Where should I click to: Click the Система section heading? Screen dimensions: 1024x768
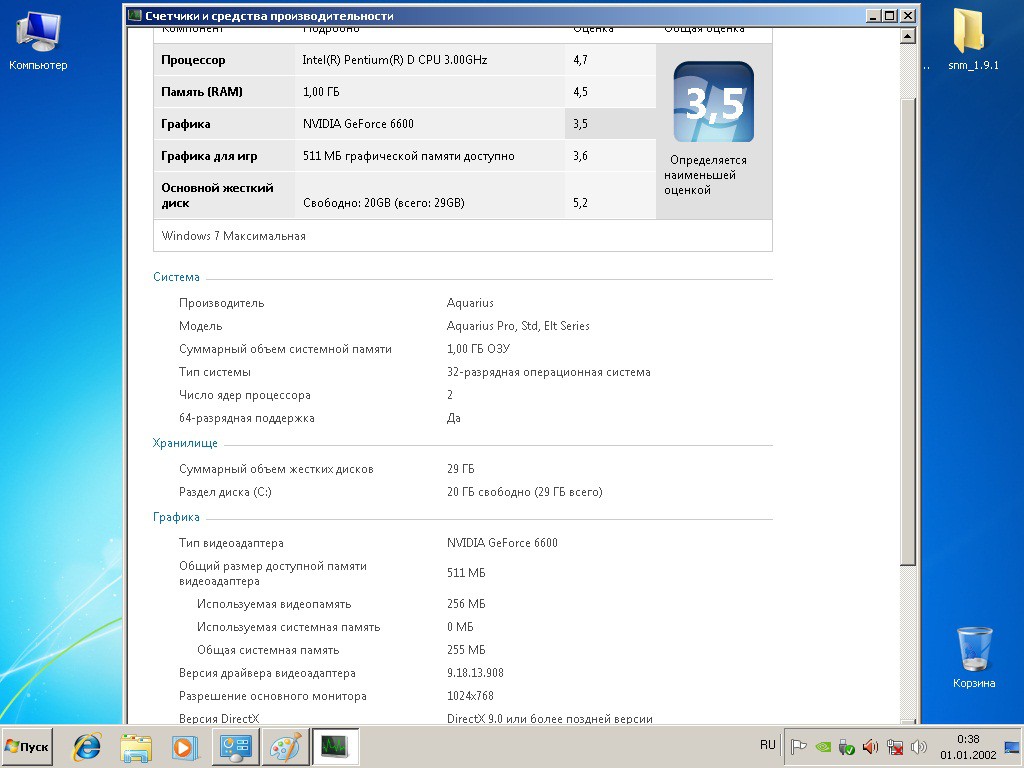[x=176, y=277]
